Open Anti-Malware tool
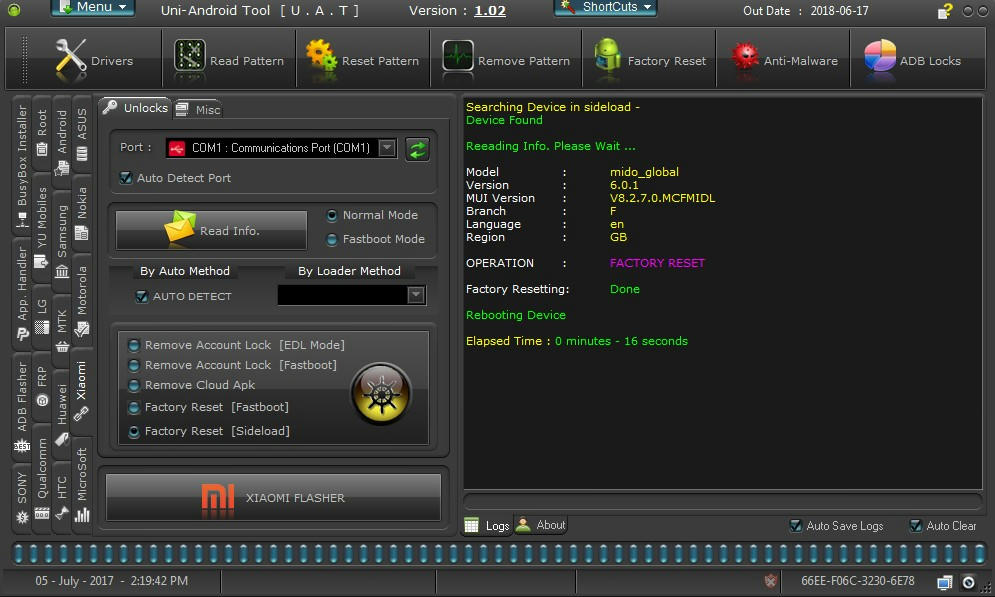The height and width of the screenshot is (597, 995). click(784, 60)
